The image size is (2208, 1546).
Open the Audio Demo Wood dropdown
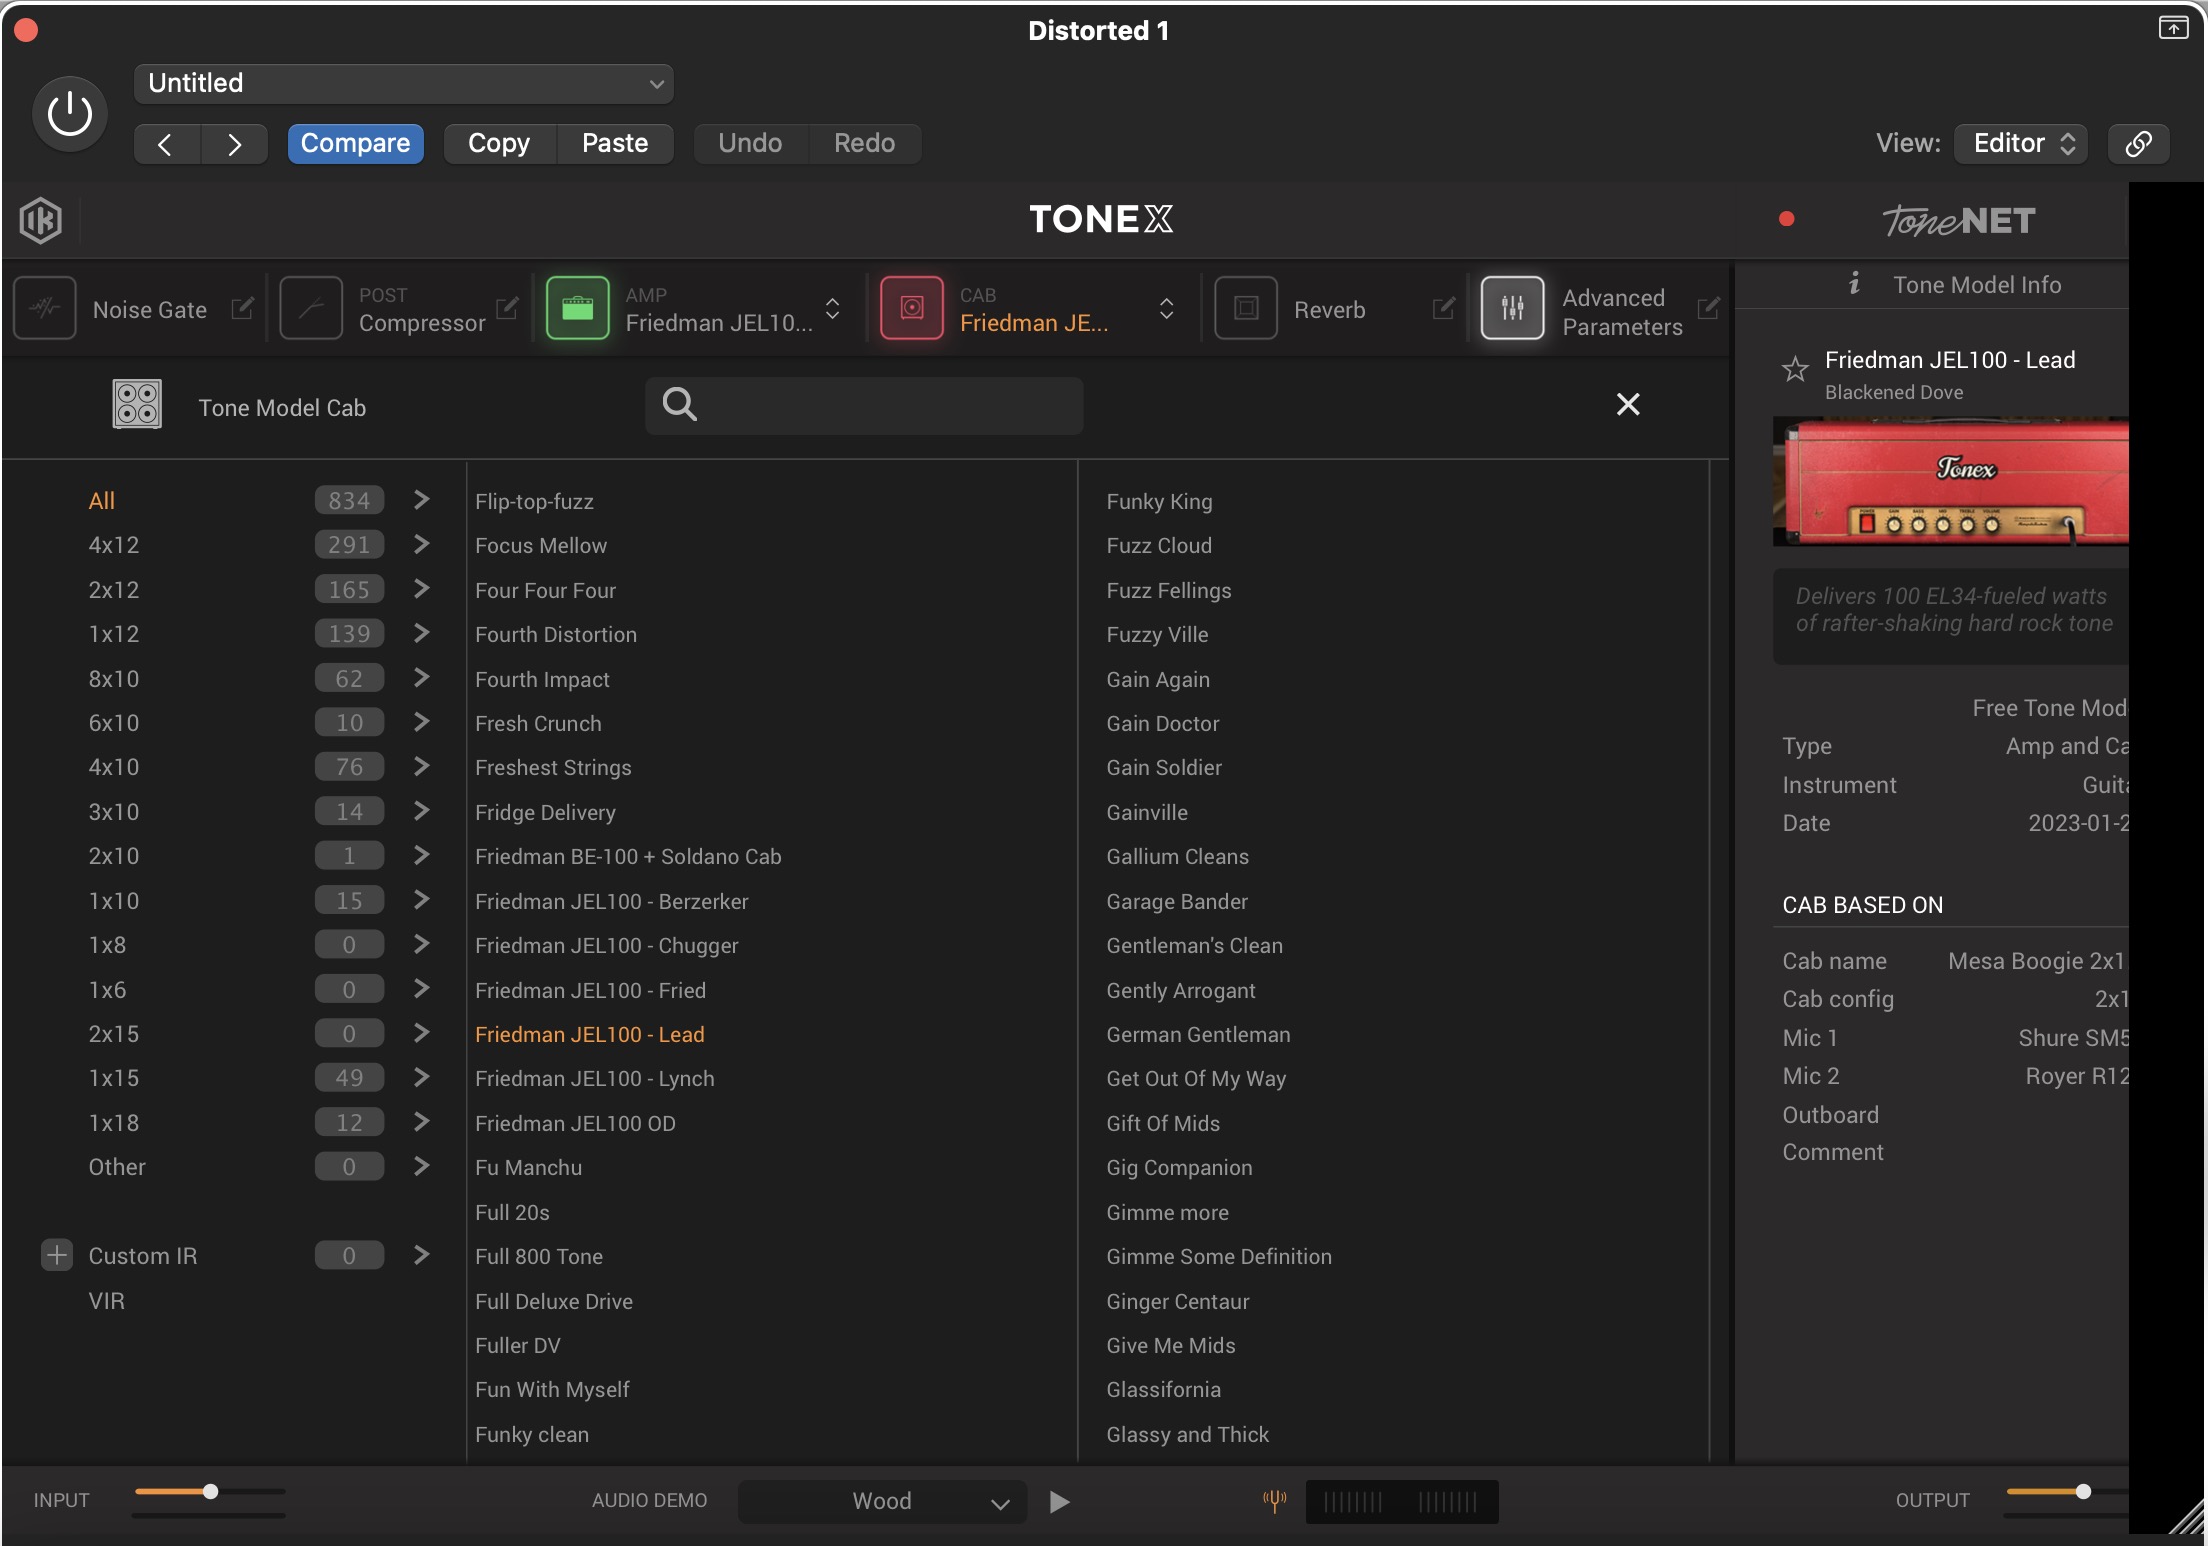[883, 1501]
